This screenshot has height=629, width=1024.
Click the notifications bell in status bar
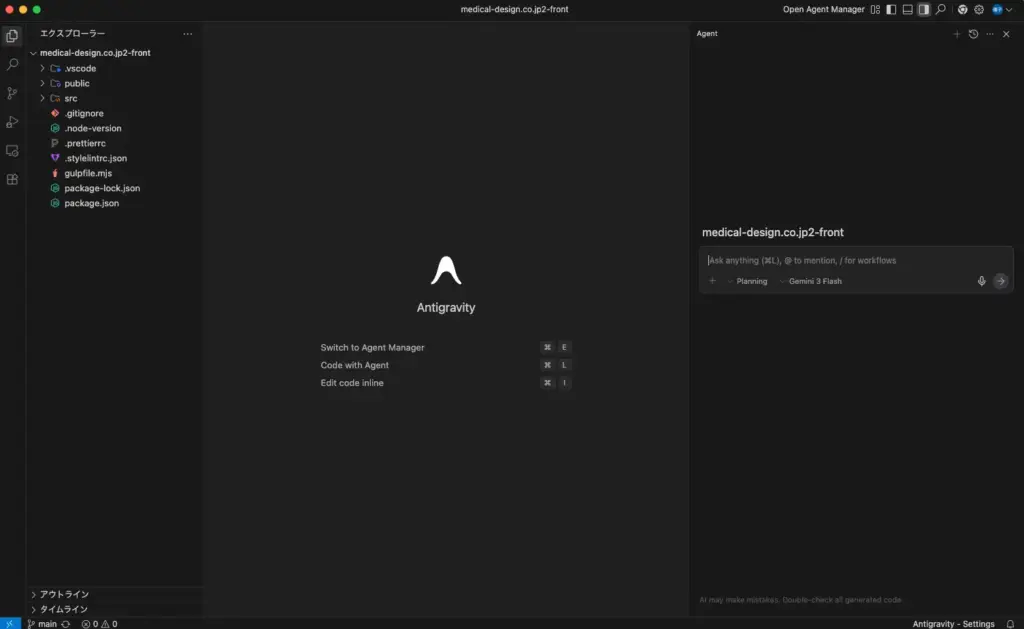(x=1010, y=623)
